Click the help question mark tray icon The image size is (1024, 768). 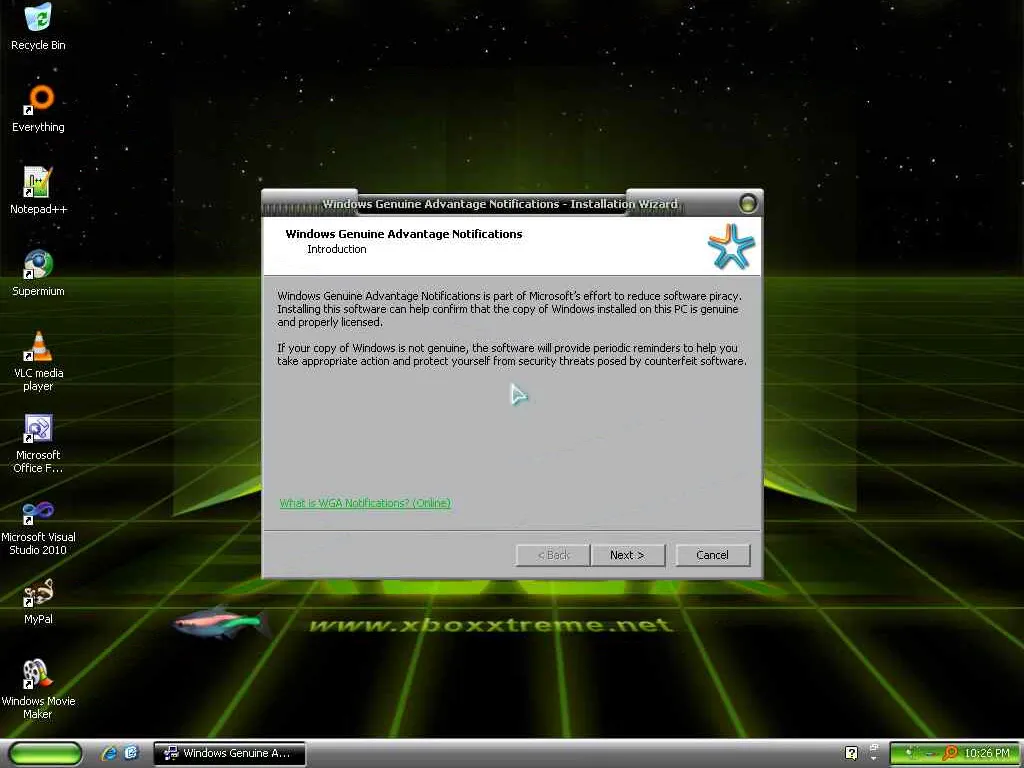coord(851,753)
